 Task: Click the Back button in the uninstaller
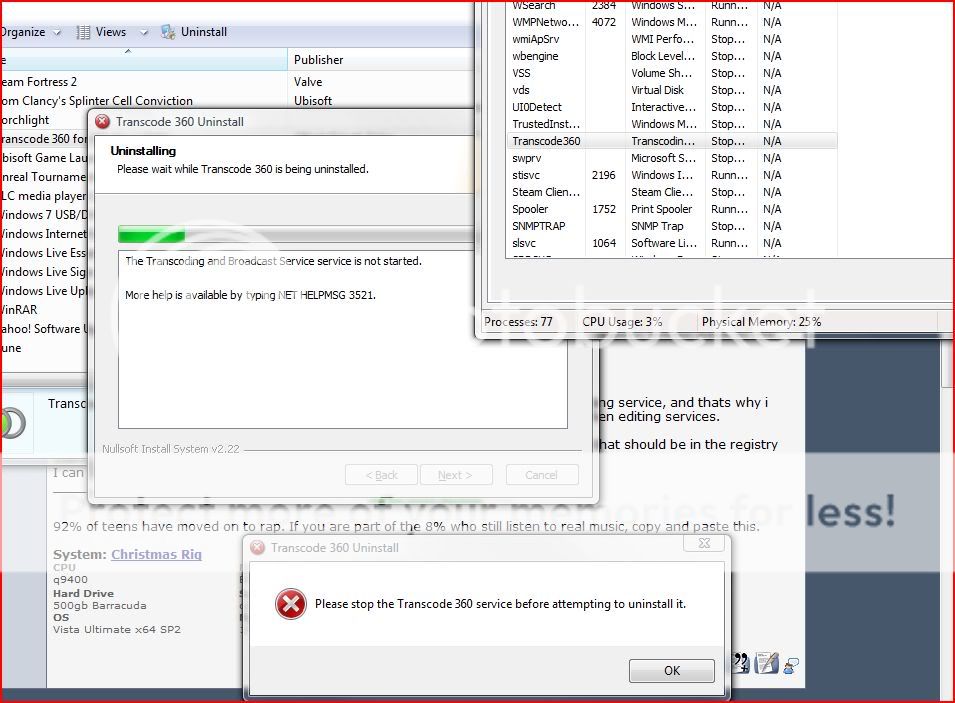click(381, 475)
